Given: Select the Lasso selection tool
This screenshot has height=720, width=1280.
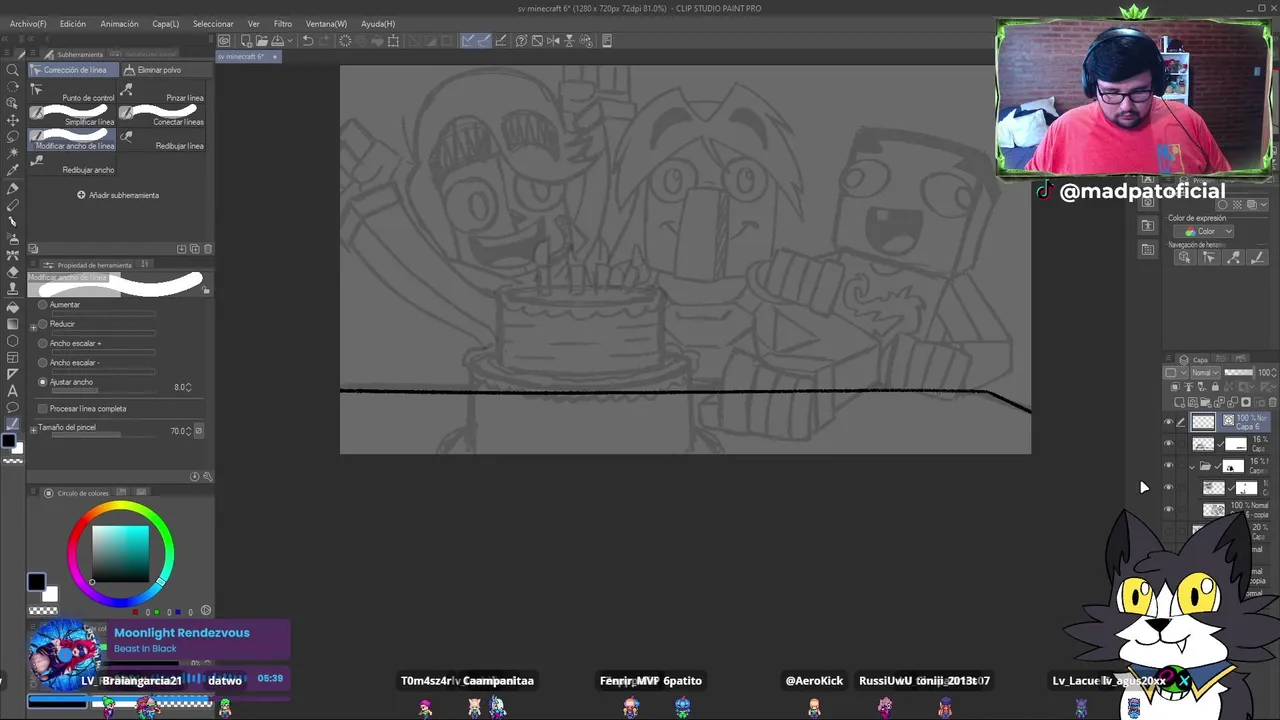Looking at the screenshot, I should pyautogui.click(x=12, y=137).
